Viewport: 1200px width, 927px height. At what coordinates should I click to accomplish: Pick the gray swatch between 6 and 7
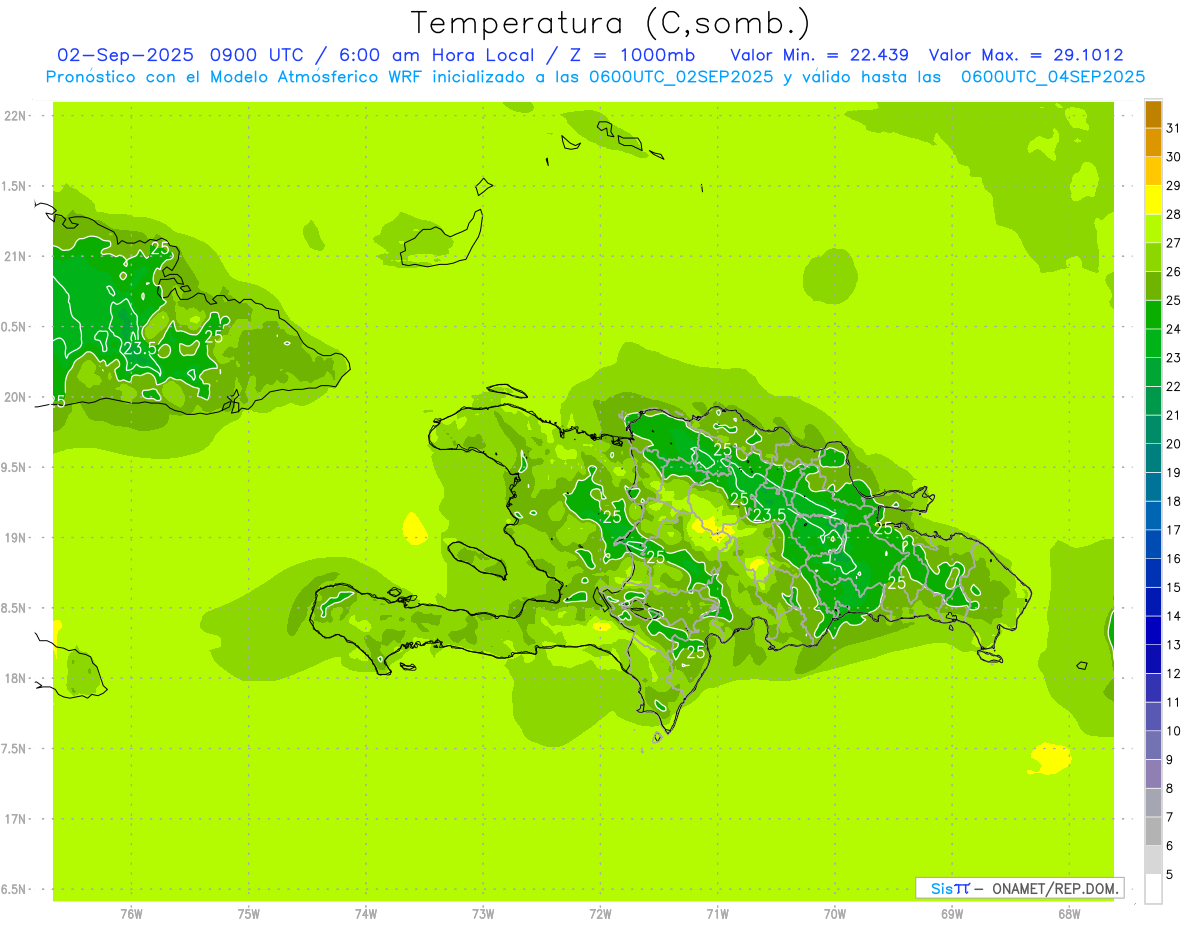pyautogui.click(x=1153, y=831)
